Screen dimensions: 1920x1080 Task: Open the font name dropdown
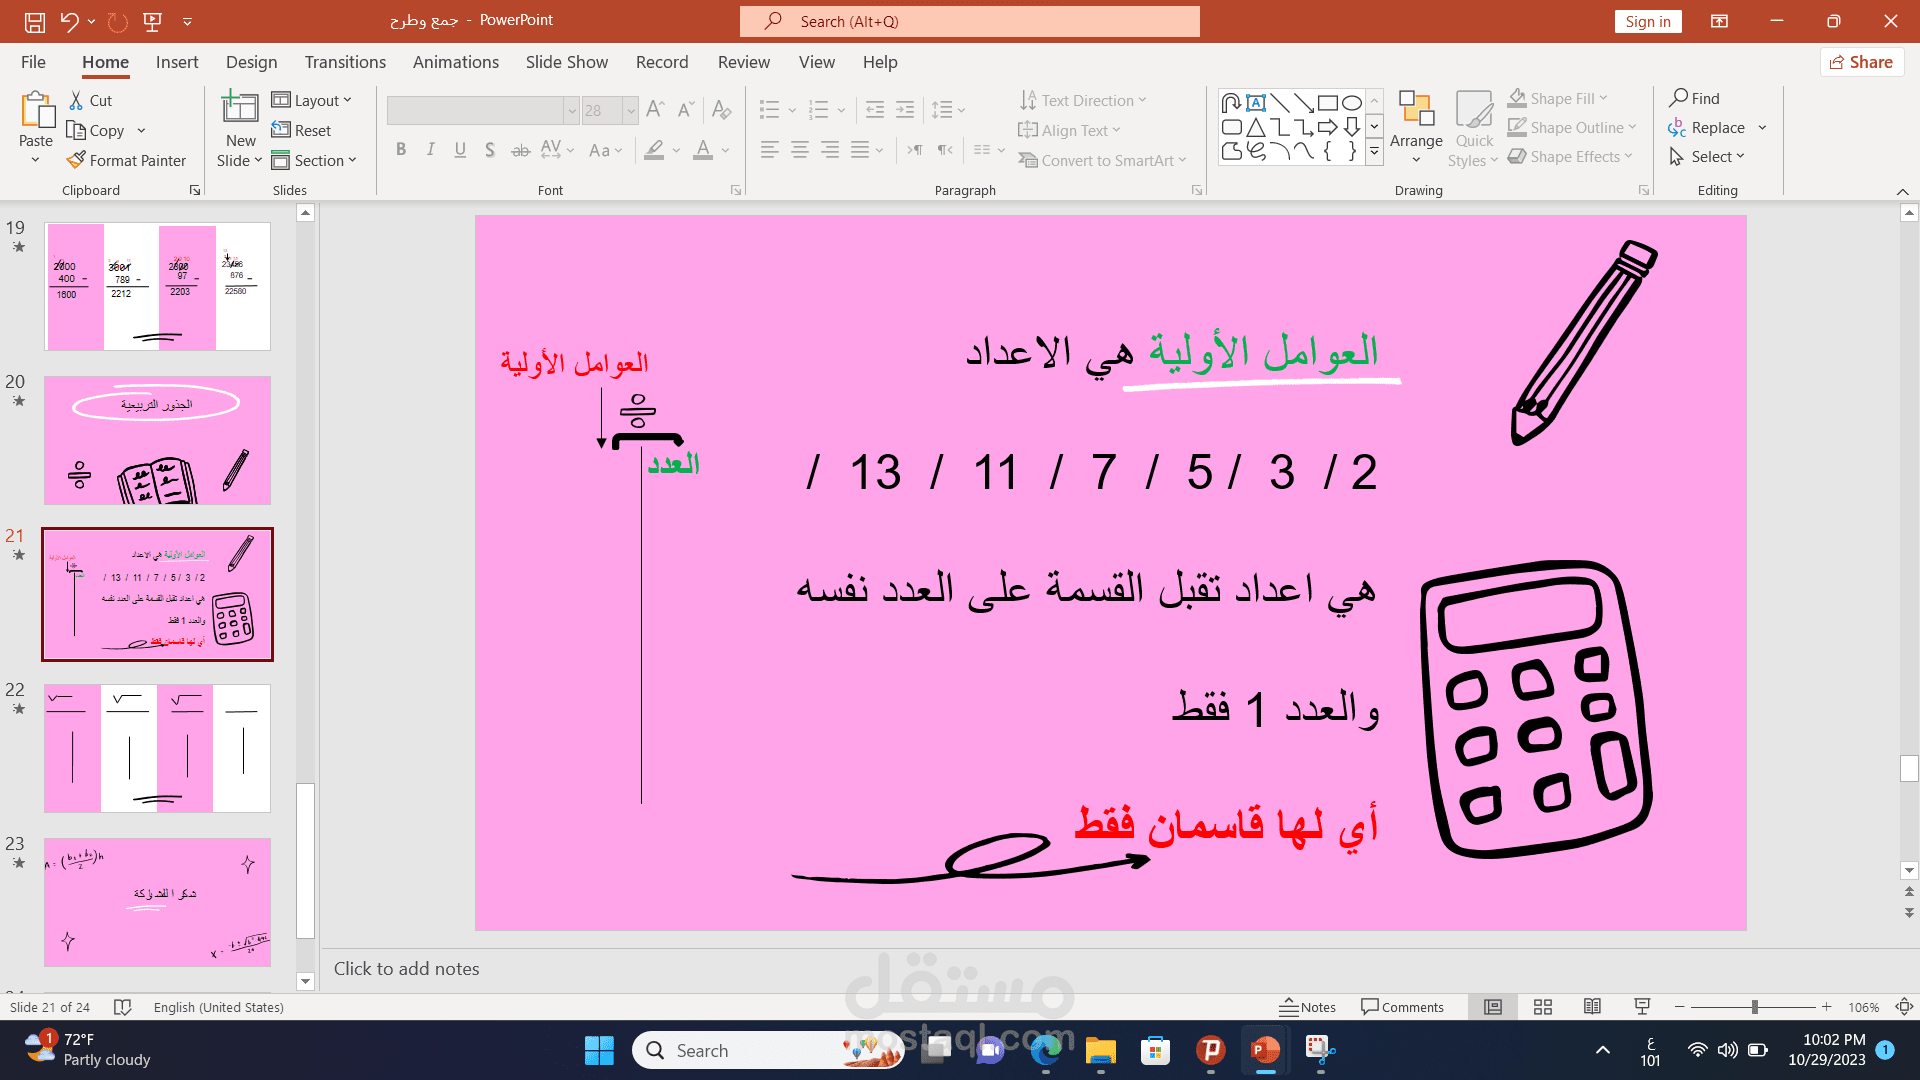(572, 110)
